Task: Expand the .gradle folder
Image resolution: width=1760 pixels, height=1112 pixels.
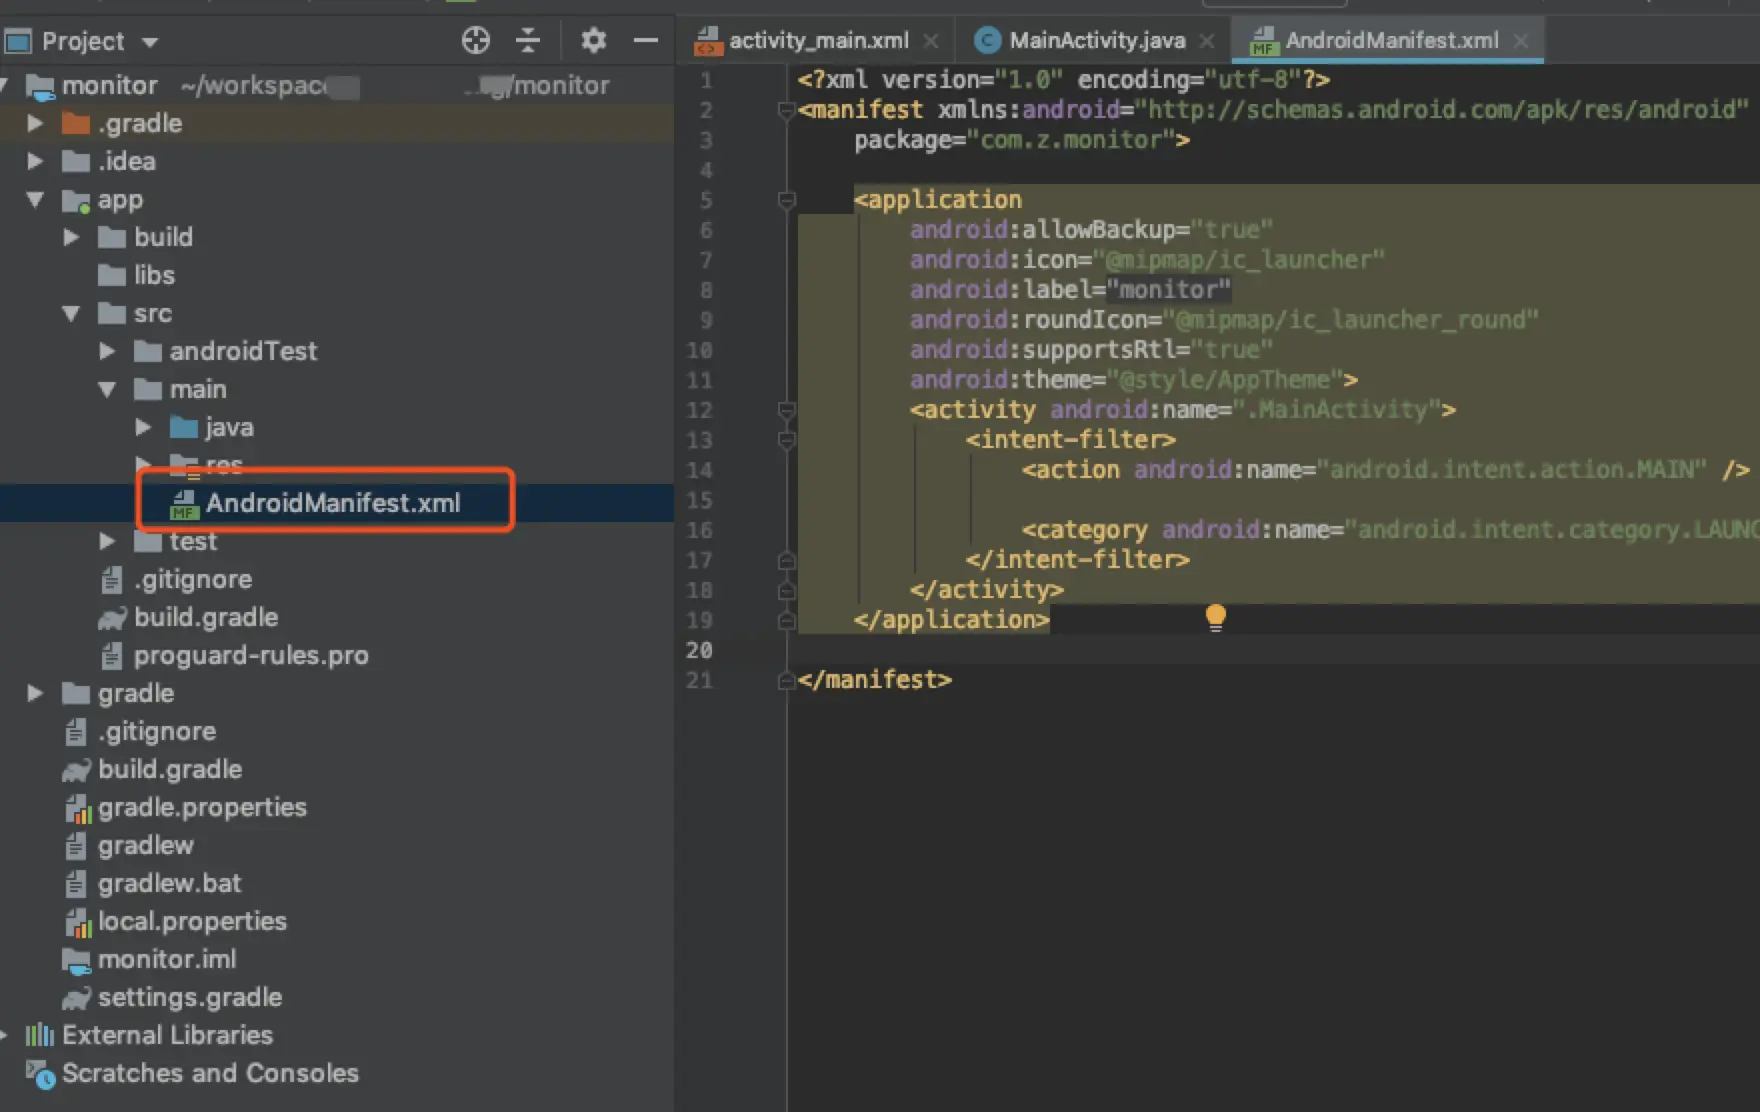Action: [35, 123]
